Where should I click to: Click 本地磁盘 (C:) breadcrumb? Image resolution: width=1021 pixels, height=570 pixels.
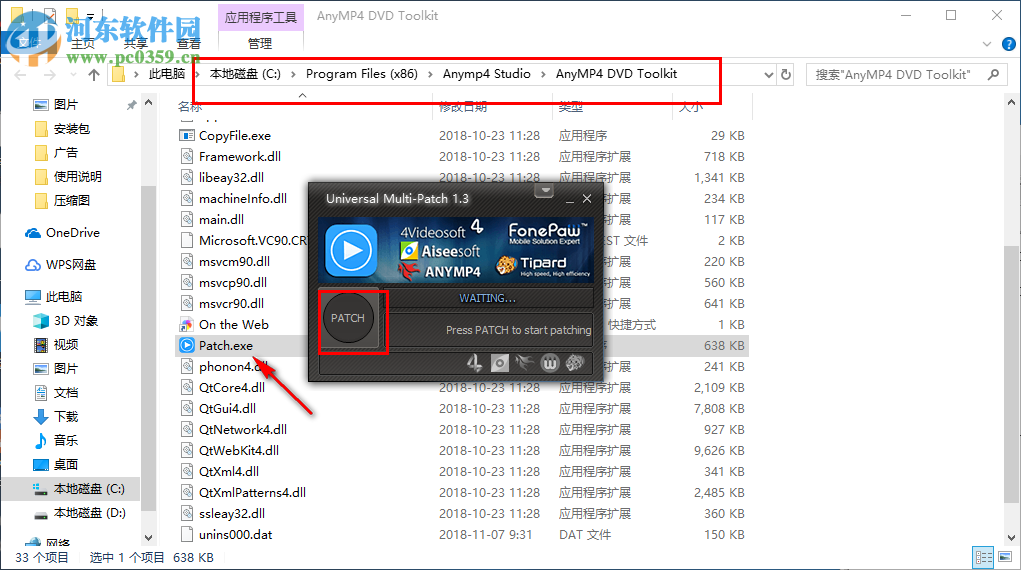pyautogui.click(x=245, y=74)
